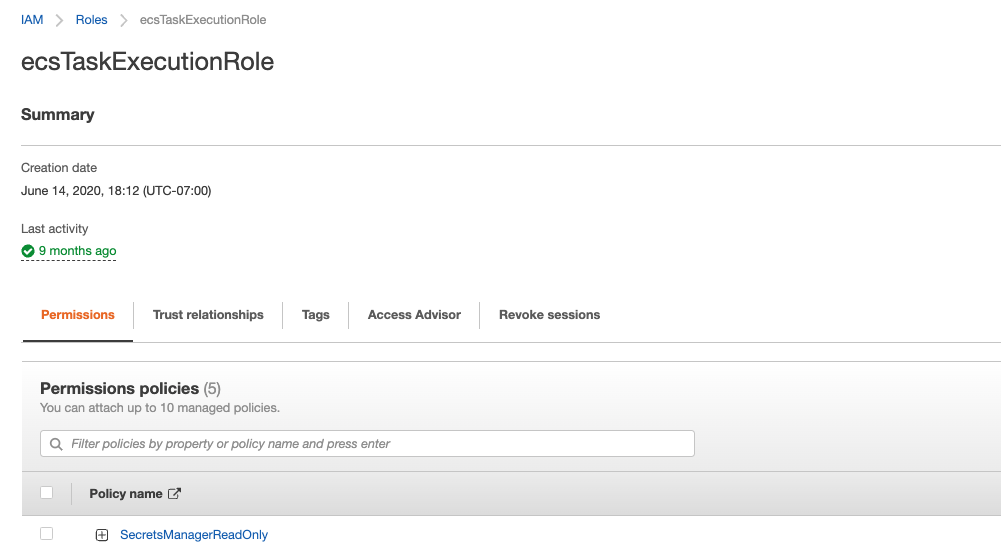1001x552 pixels.
Task: Go to the Roles breadcrumb link
Action: [x=91, y=20]
